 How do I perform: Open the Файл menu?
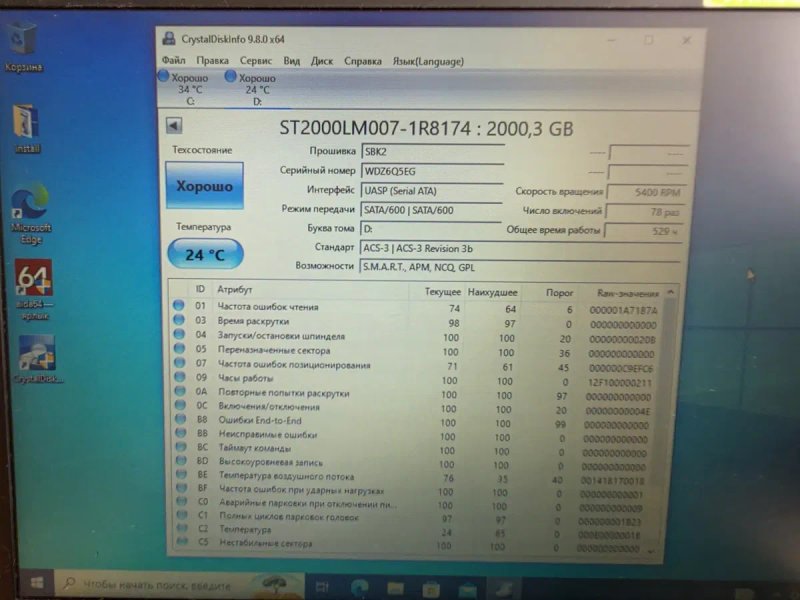(x=173, y=60)
